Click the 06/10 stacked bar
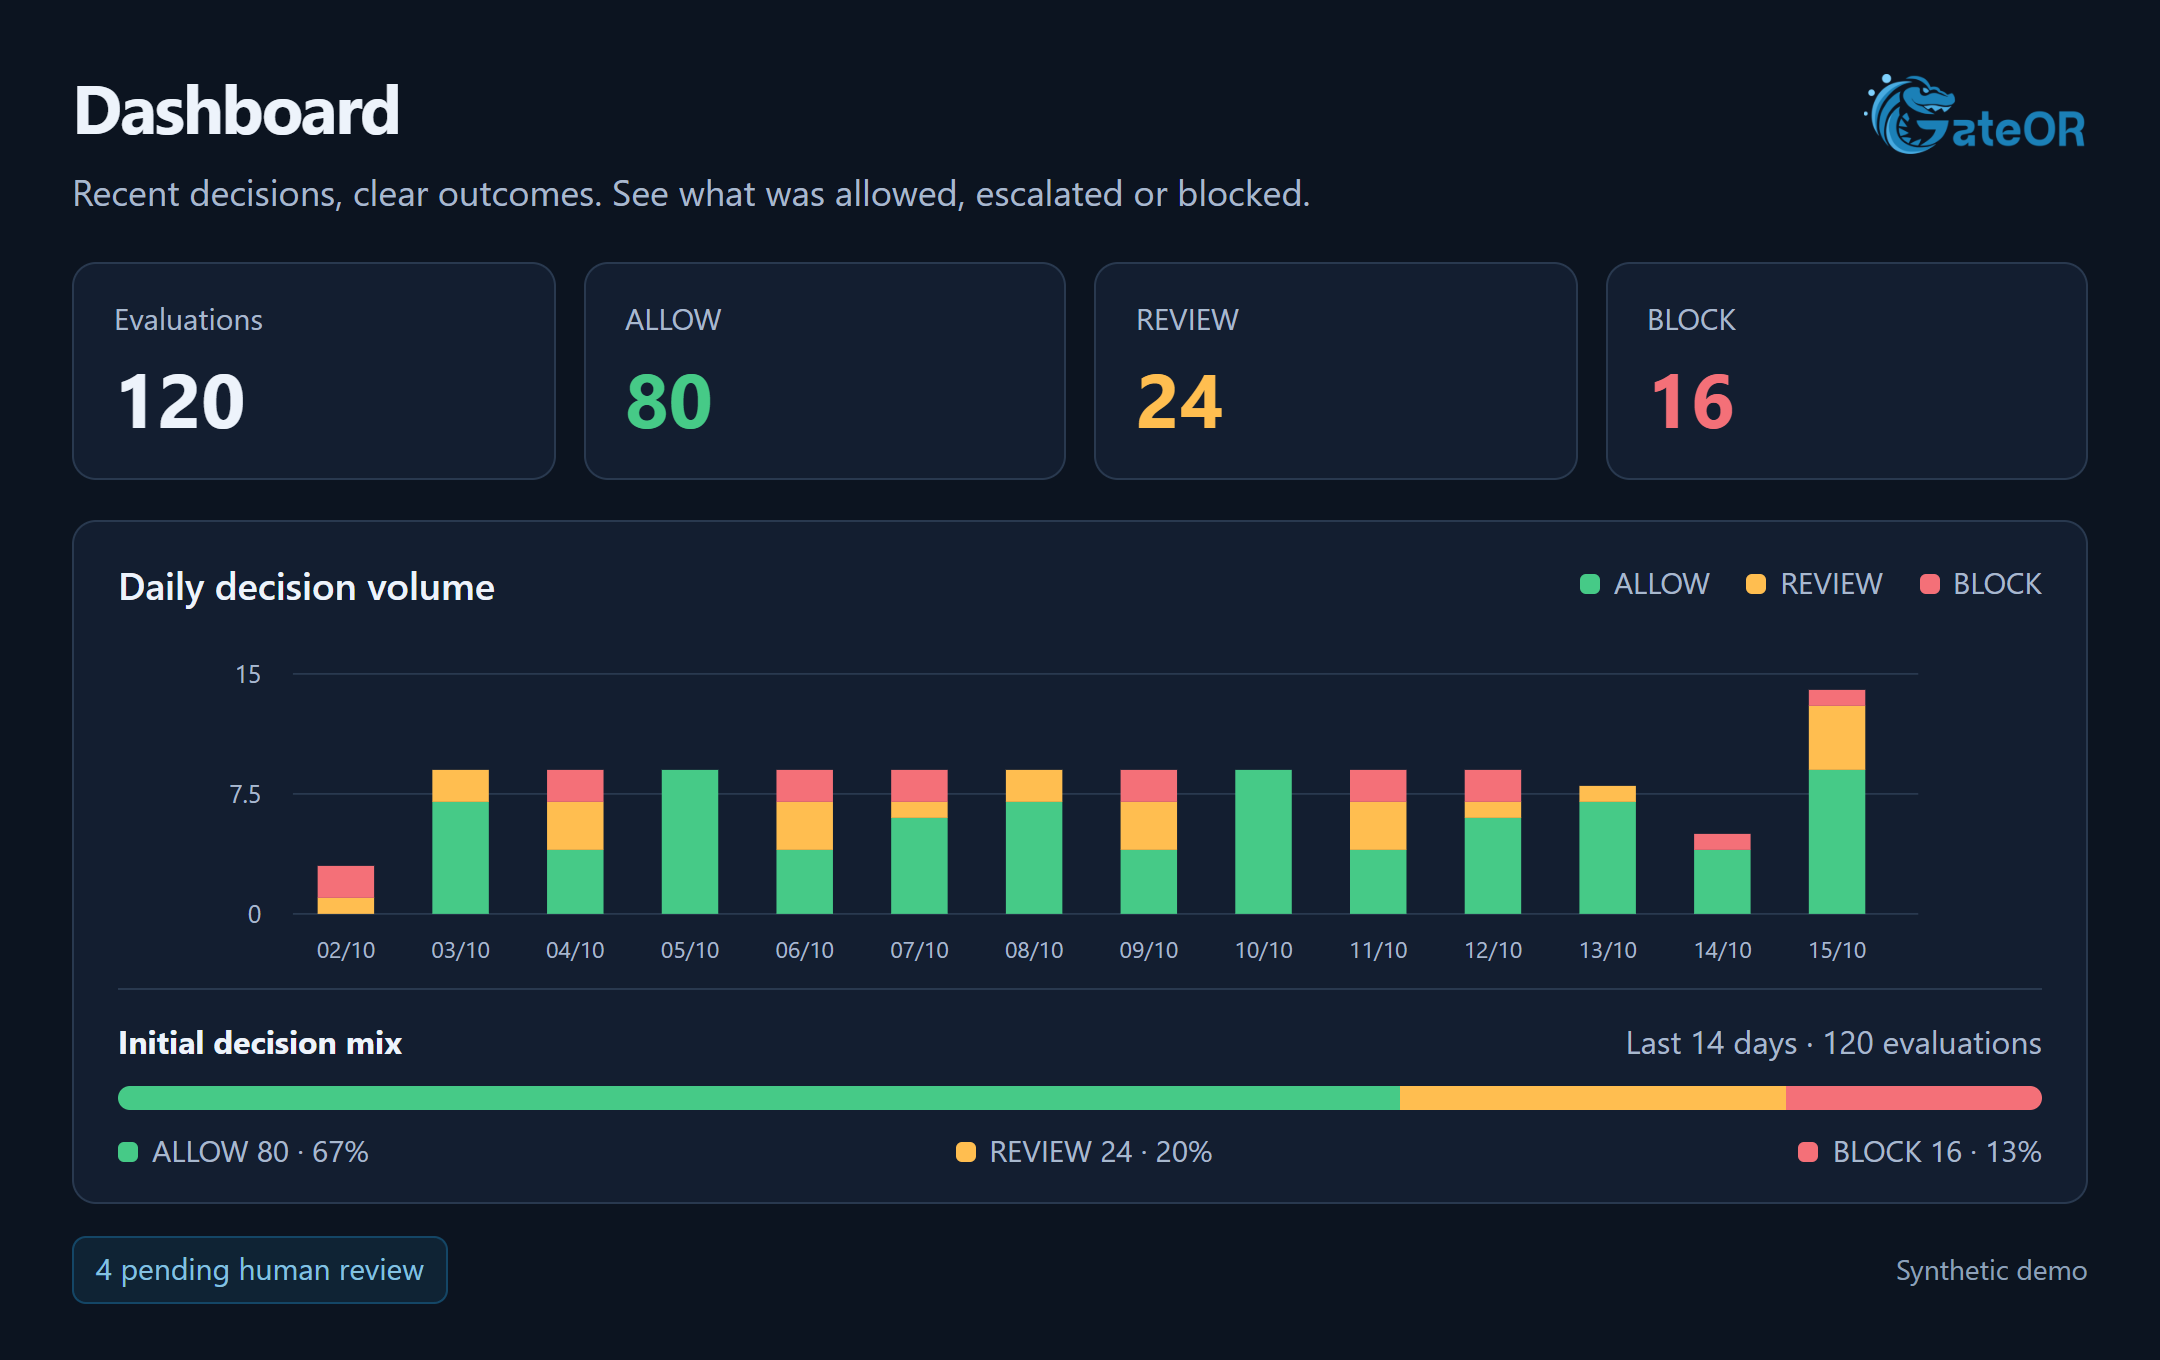The width and height of the screenshot is (2160, 1360). pyautogui.click(x=805, y=842)
